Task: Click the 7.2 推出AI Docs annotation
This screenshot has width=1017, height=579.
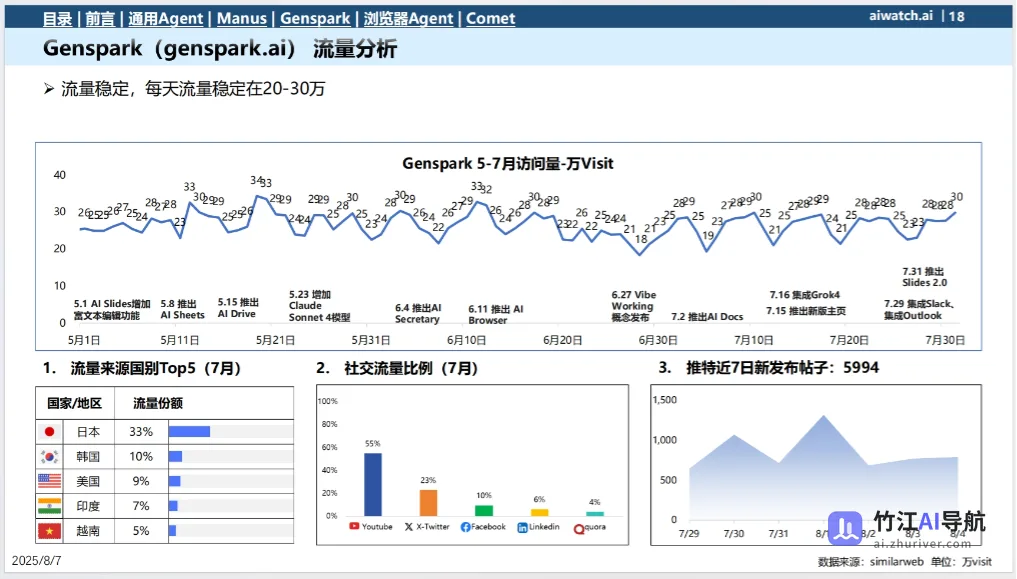Action: tap(707, 317)
